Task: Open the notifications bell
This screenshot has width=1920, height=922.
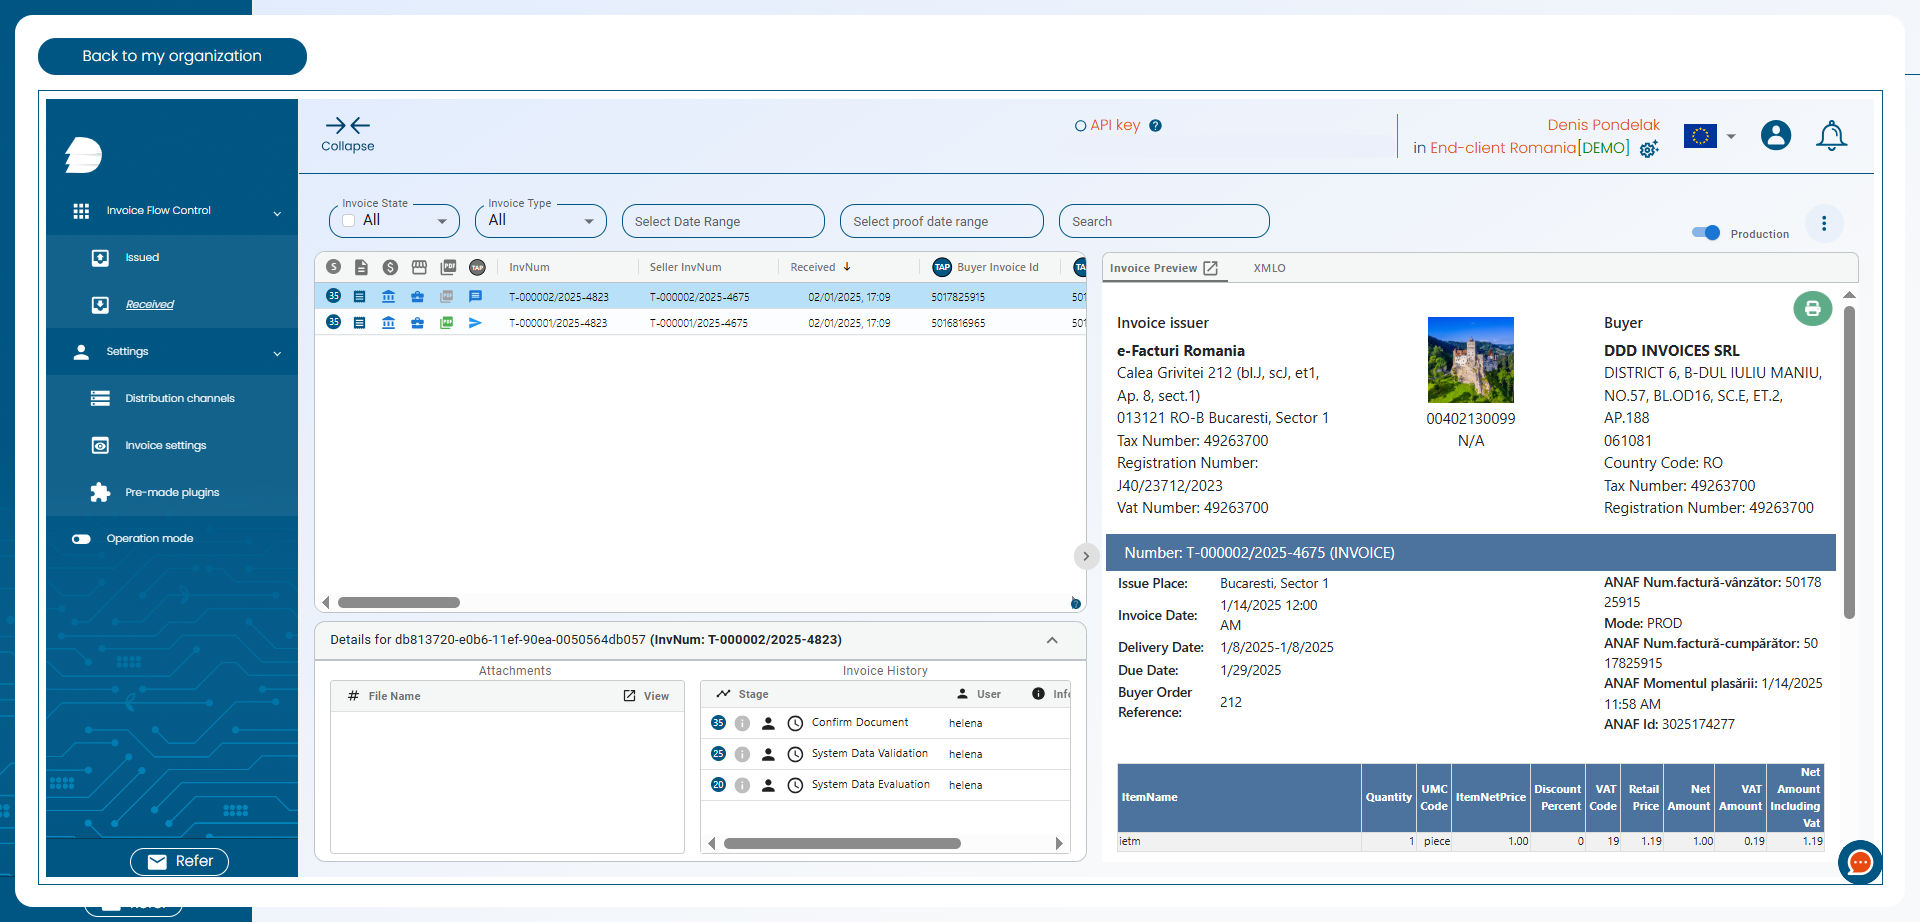Action: 1831,136
